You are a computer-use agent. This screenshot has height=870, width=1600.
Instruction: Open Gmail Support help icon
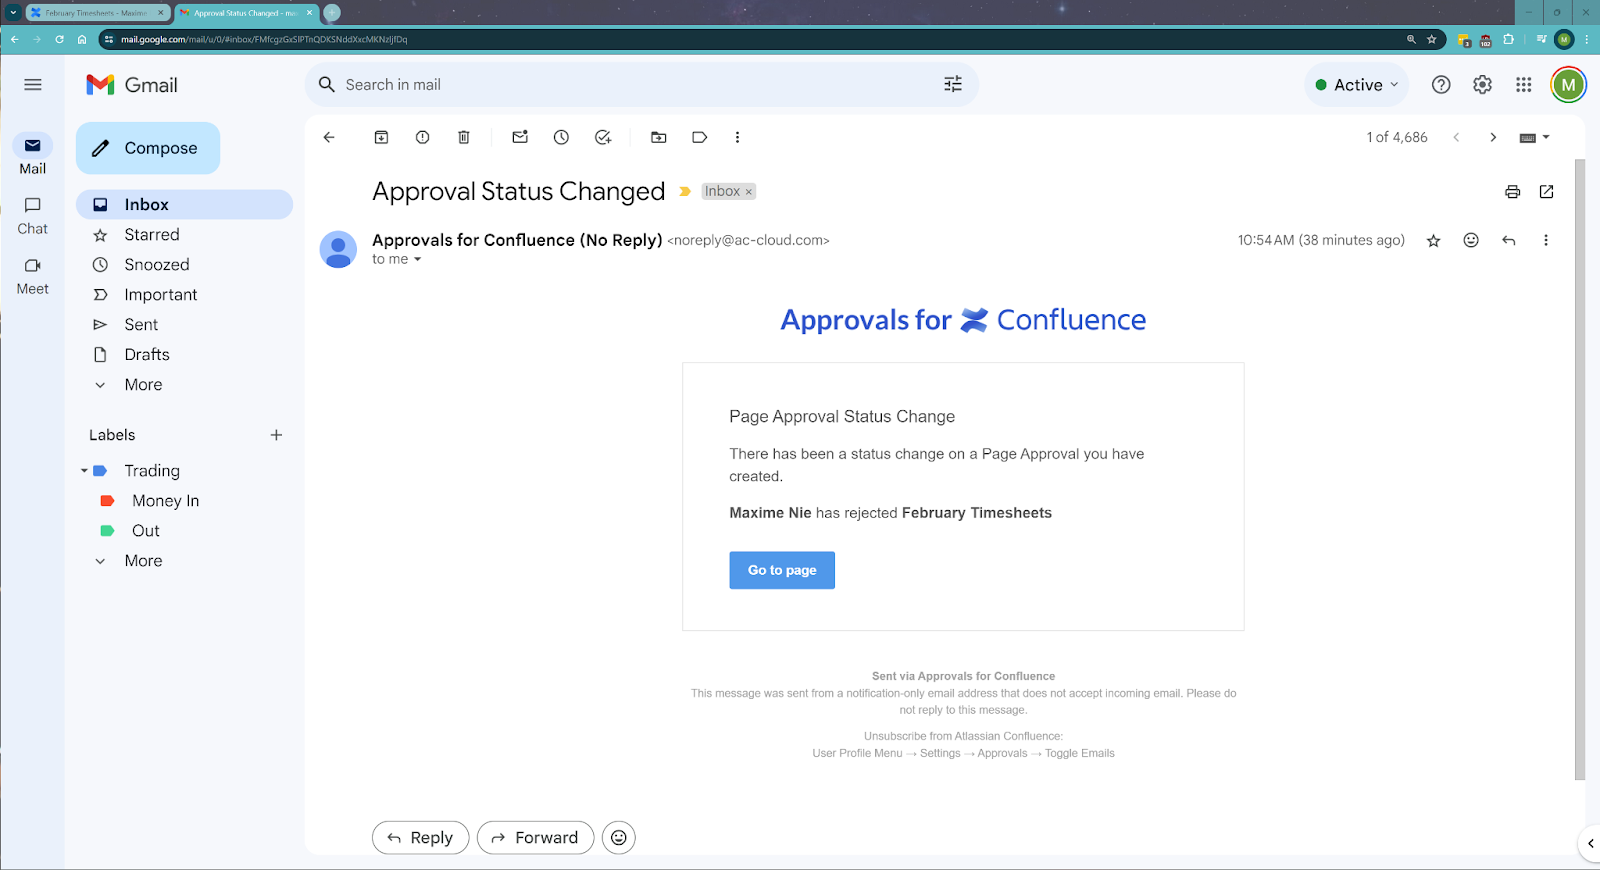click(1441, 85)
